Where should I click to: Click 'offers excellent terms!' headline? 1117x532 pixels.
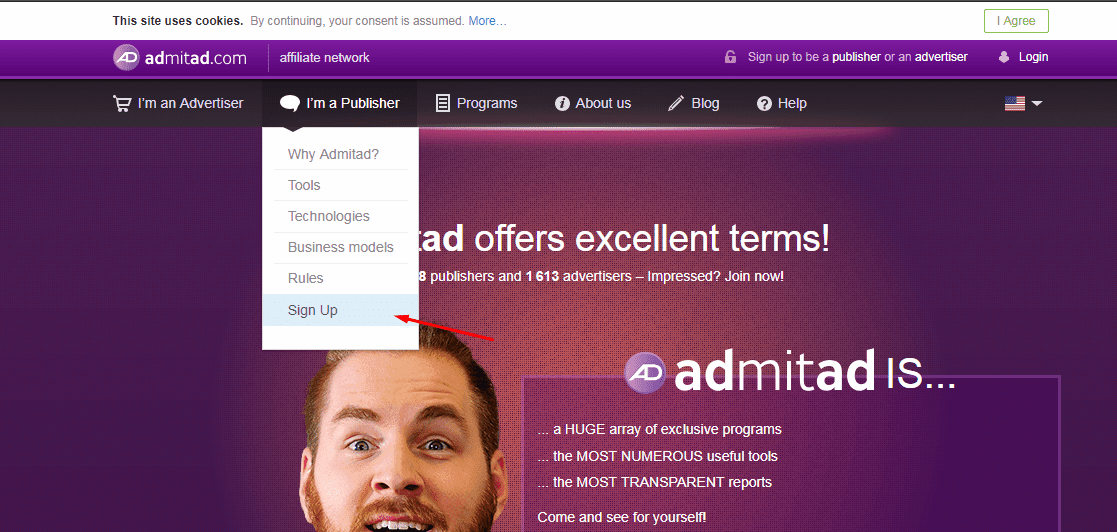point(652,240)
